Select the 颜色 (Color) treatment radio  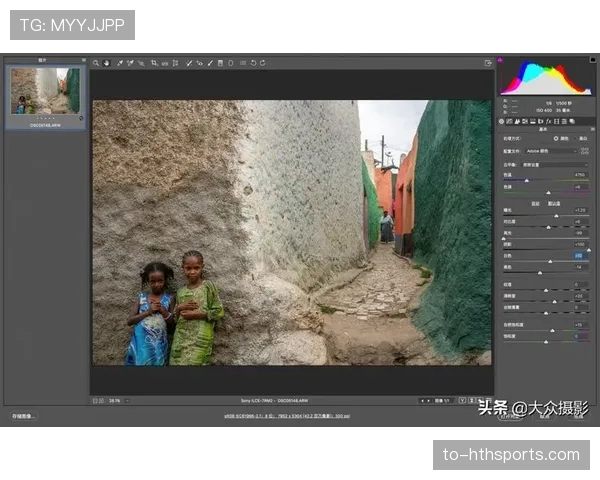tap(556, 139)
